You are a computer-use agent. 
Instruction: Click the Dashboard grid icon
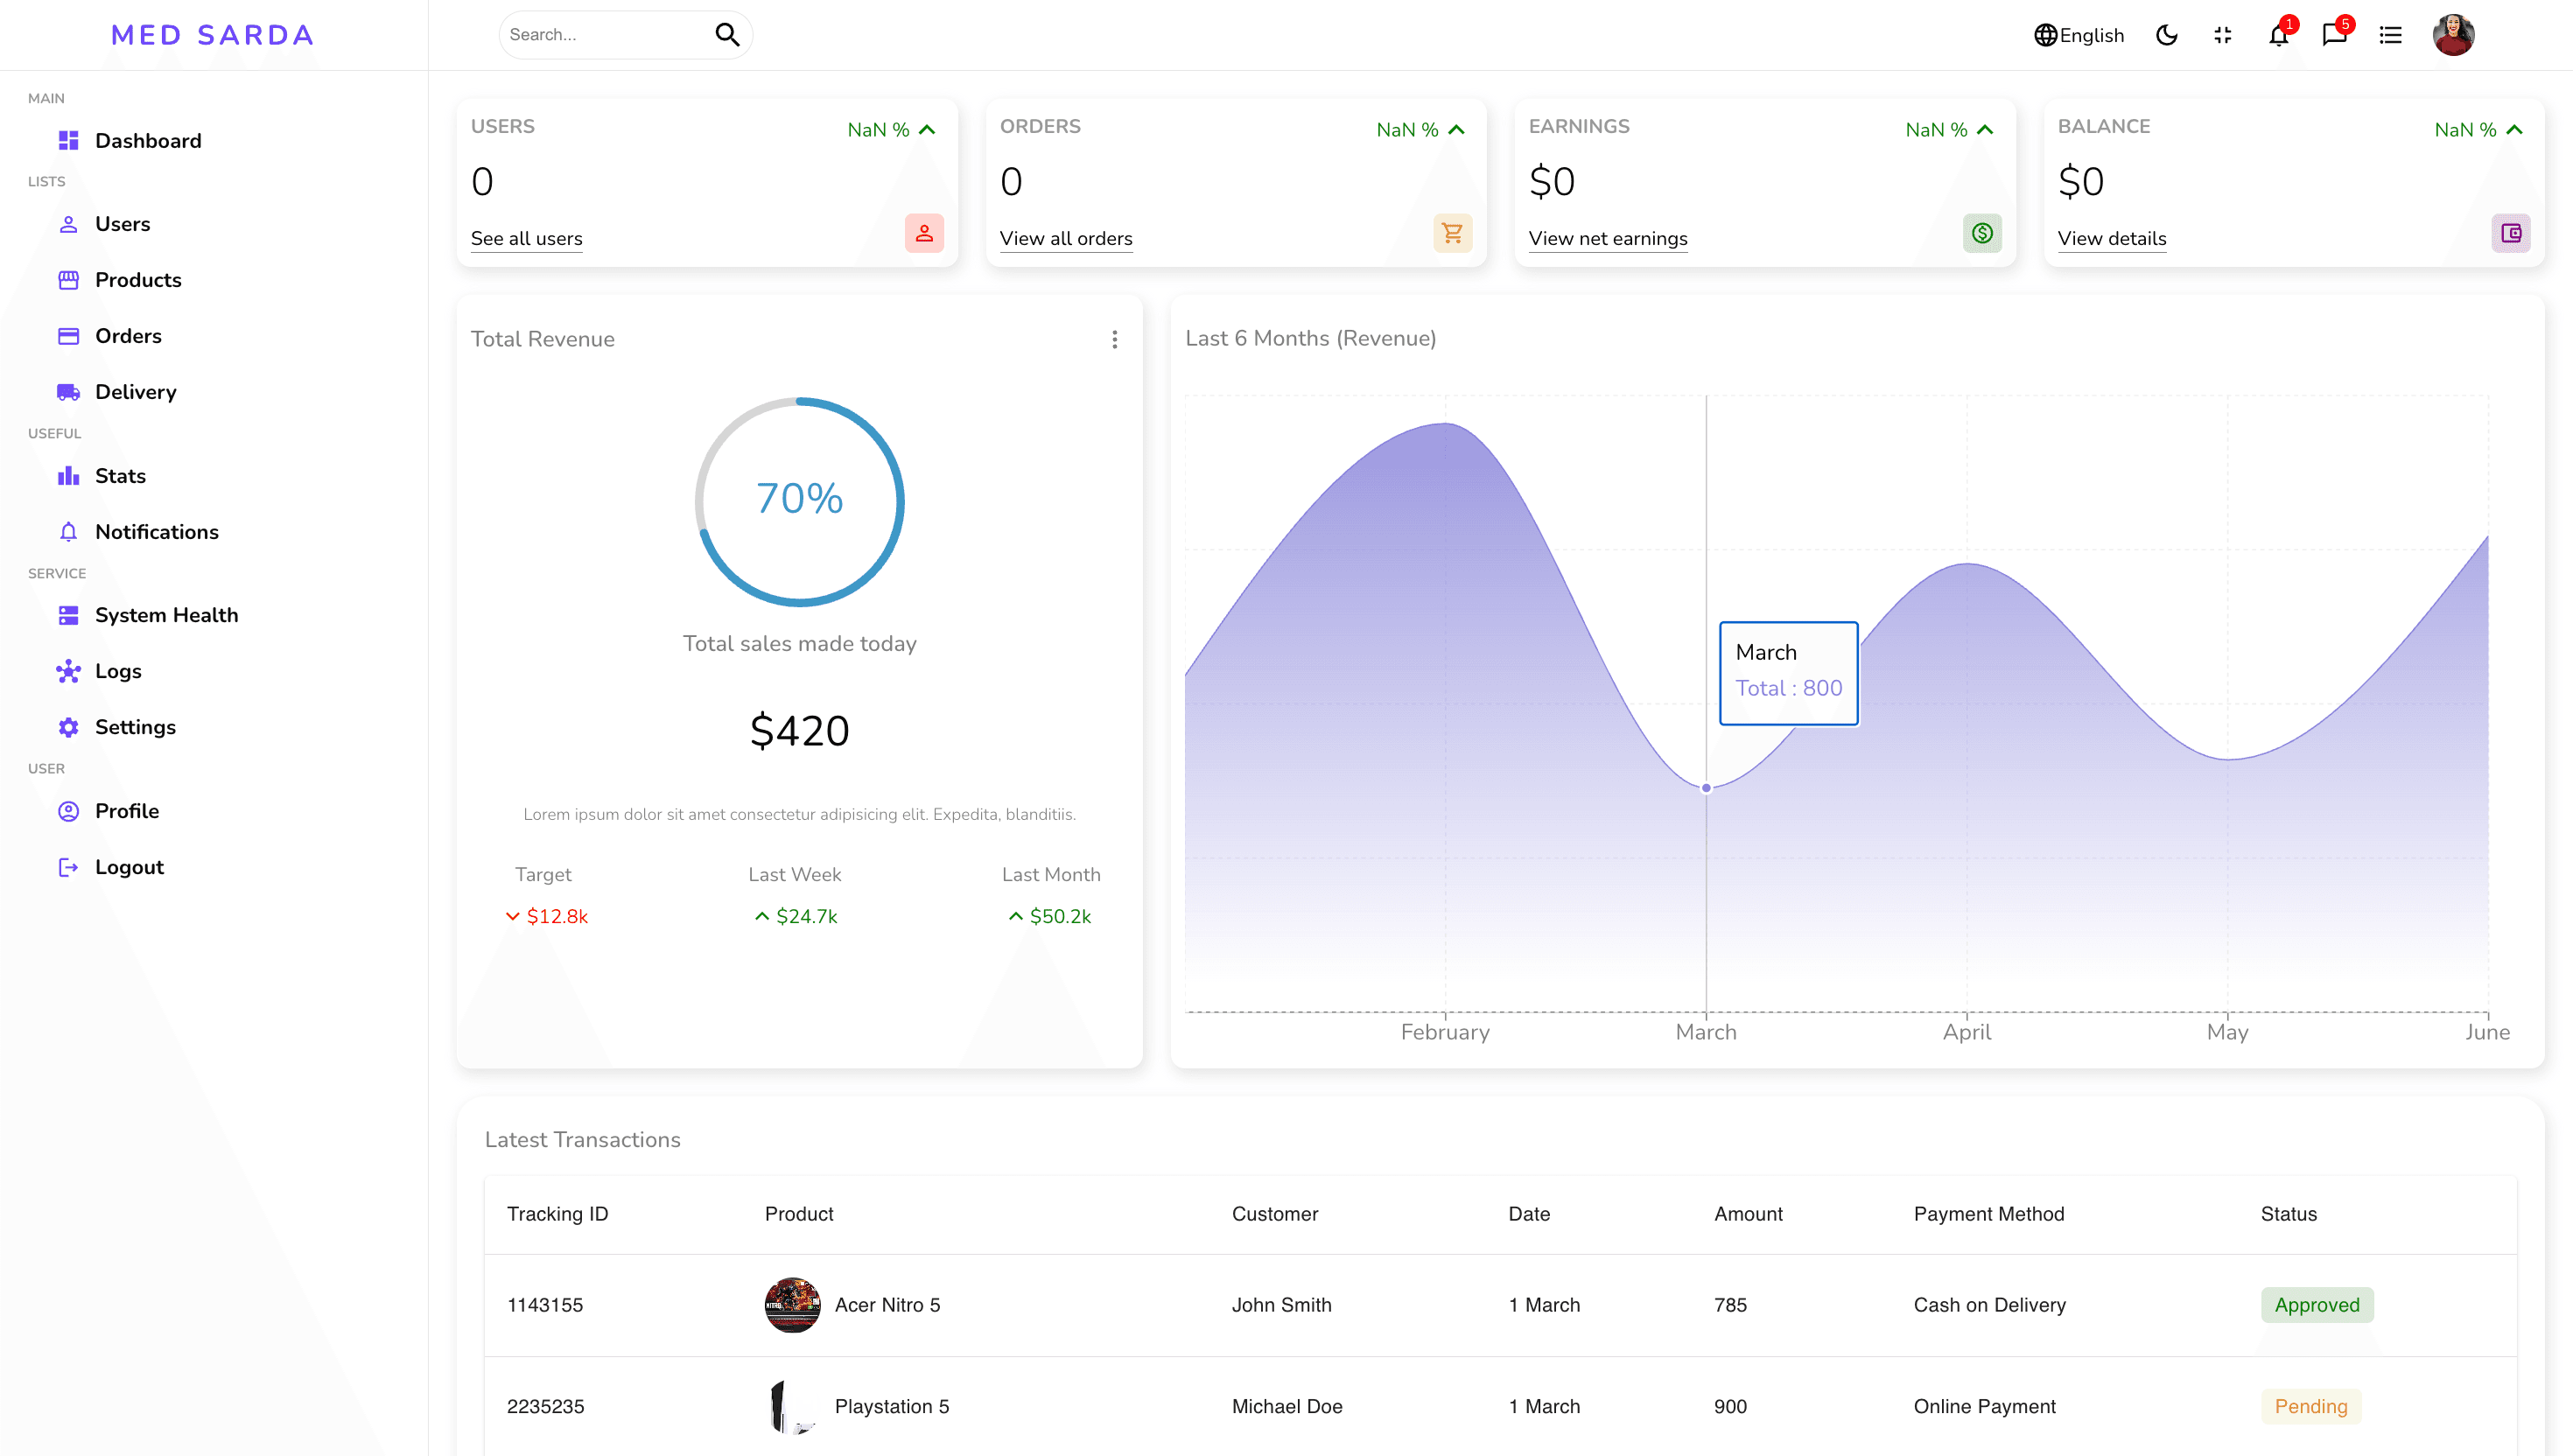tap(68, 141)
